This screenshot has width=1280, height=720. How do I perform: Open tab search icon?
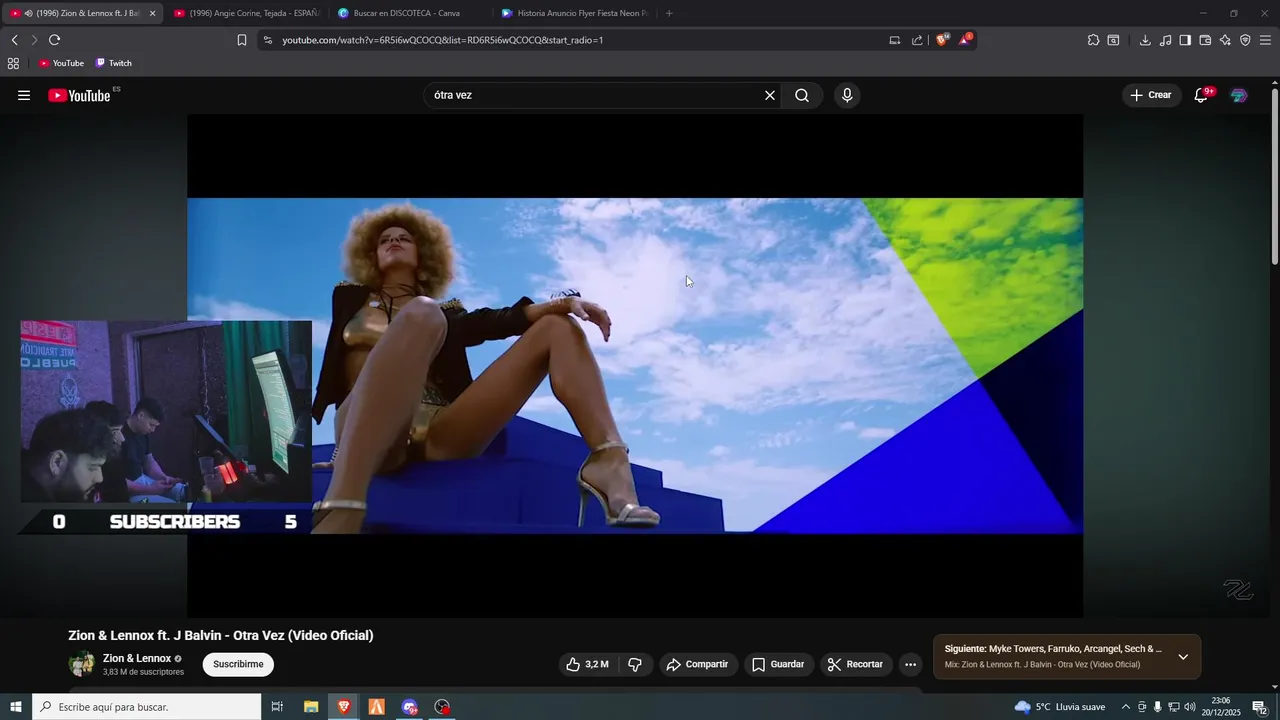pos(1113,40)
